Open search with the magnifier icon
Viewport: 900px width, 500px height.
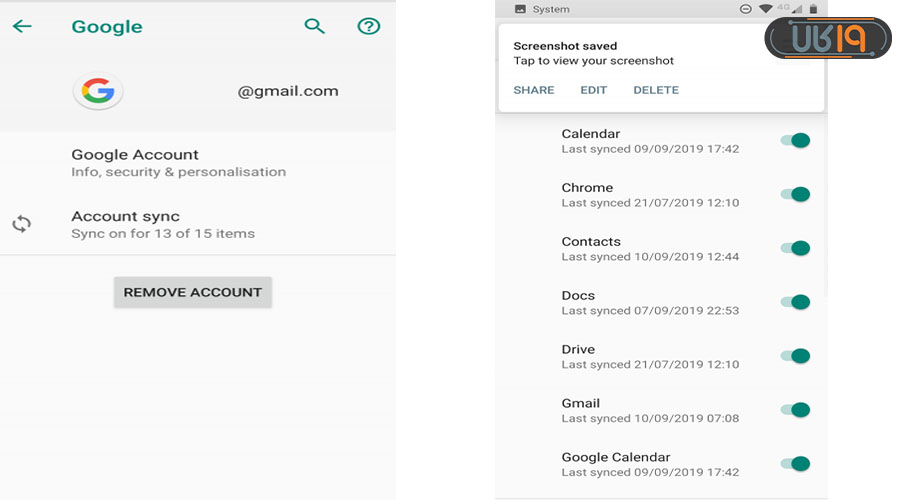pyautogui.click(x=315, y=26)
